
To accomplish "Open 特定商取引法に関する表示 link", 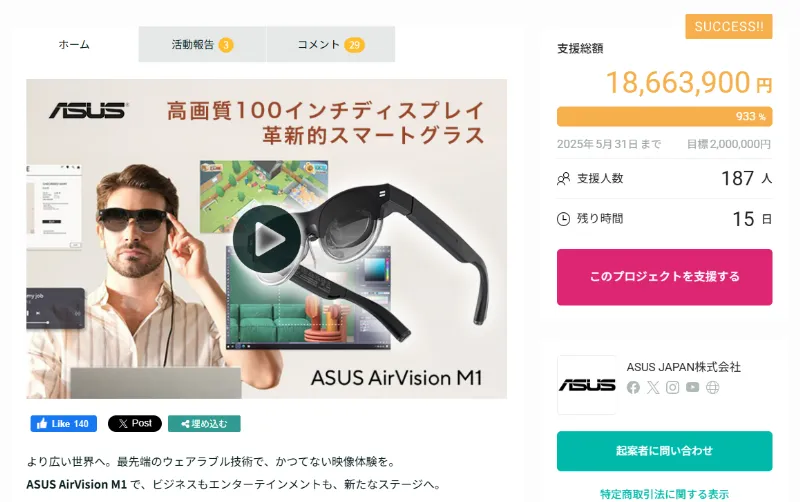I will pyautogui.click(x=664, y=494).
